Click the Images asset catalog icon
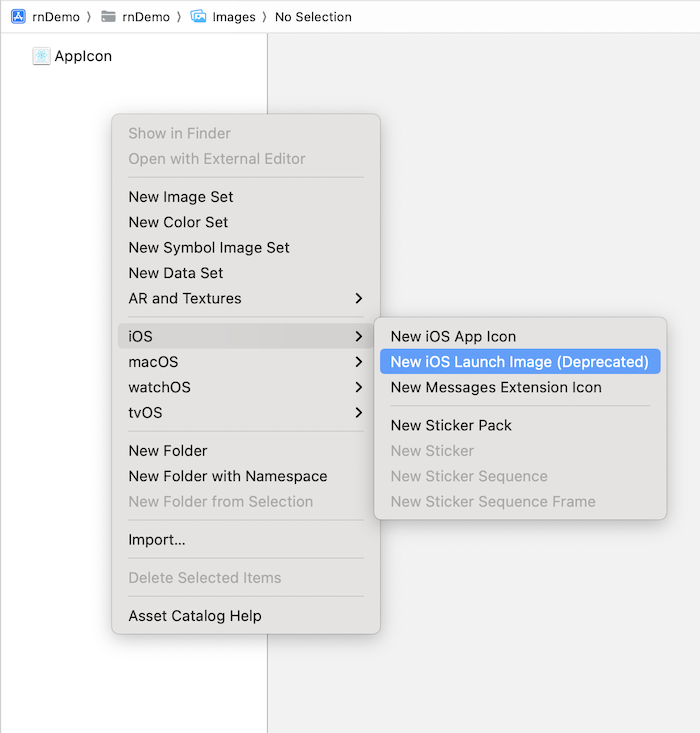The height and width of the screenshot is (733, 700). point(198,16)
